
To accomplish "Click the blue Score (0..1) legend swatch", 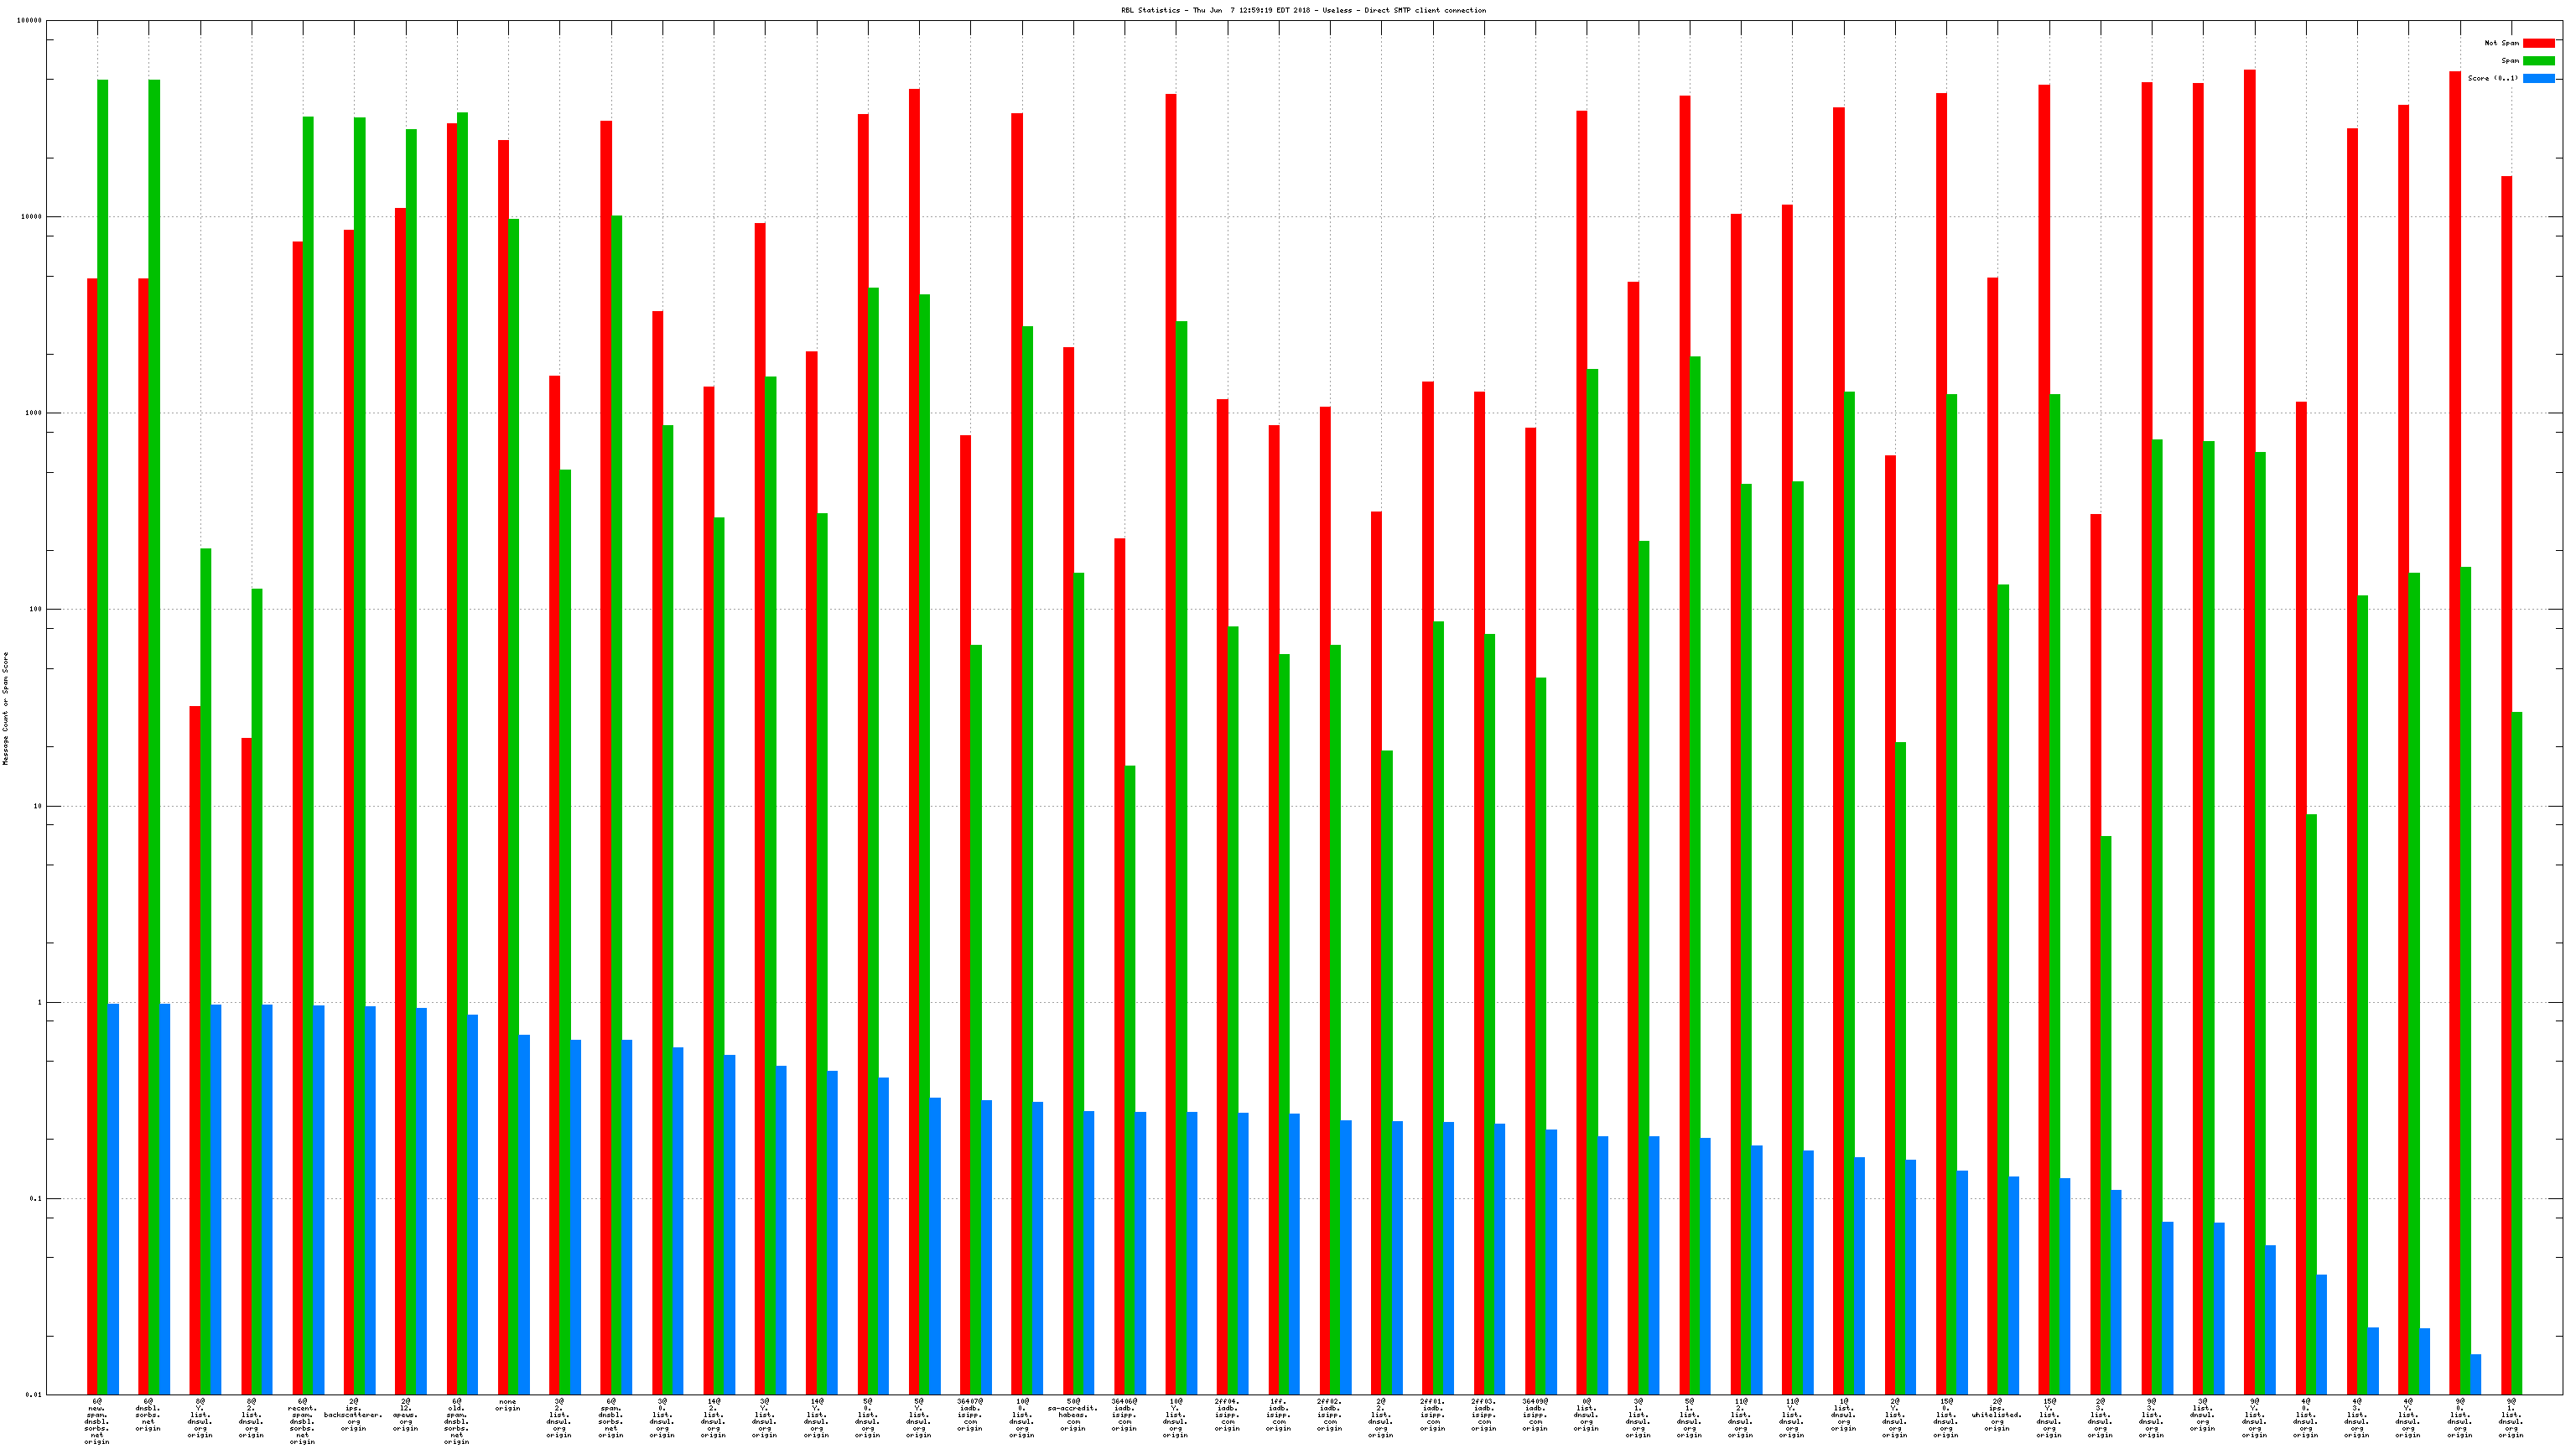I will tap(2538, 78).
